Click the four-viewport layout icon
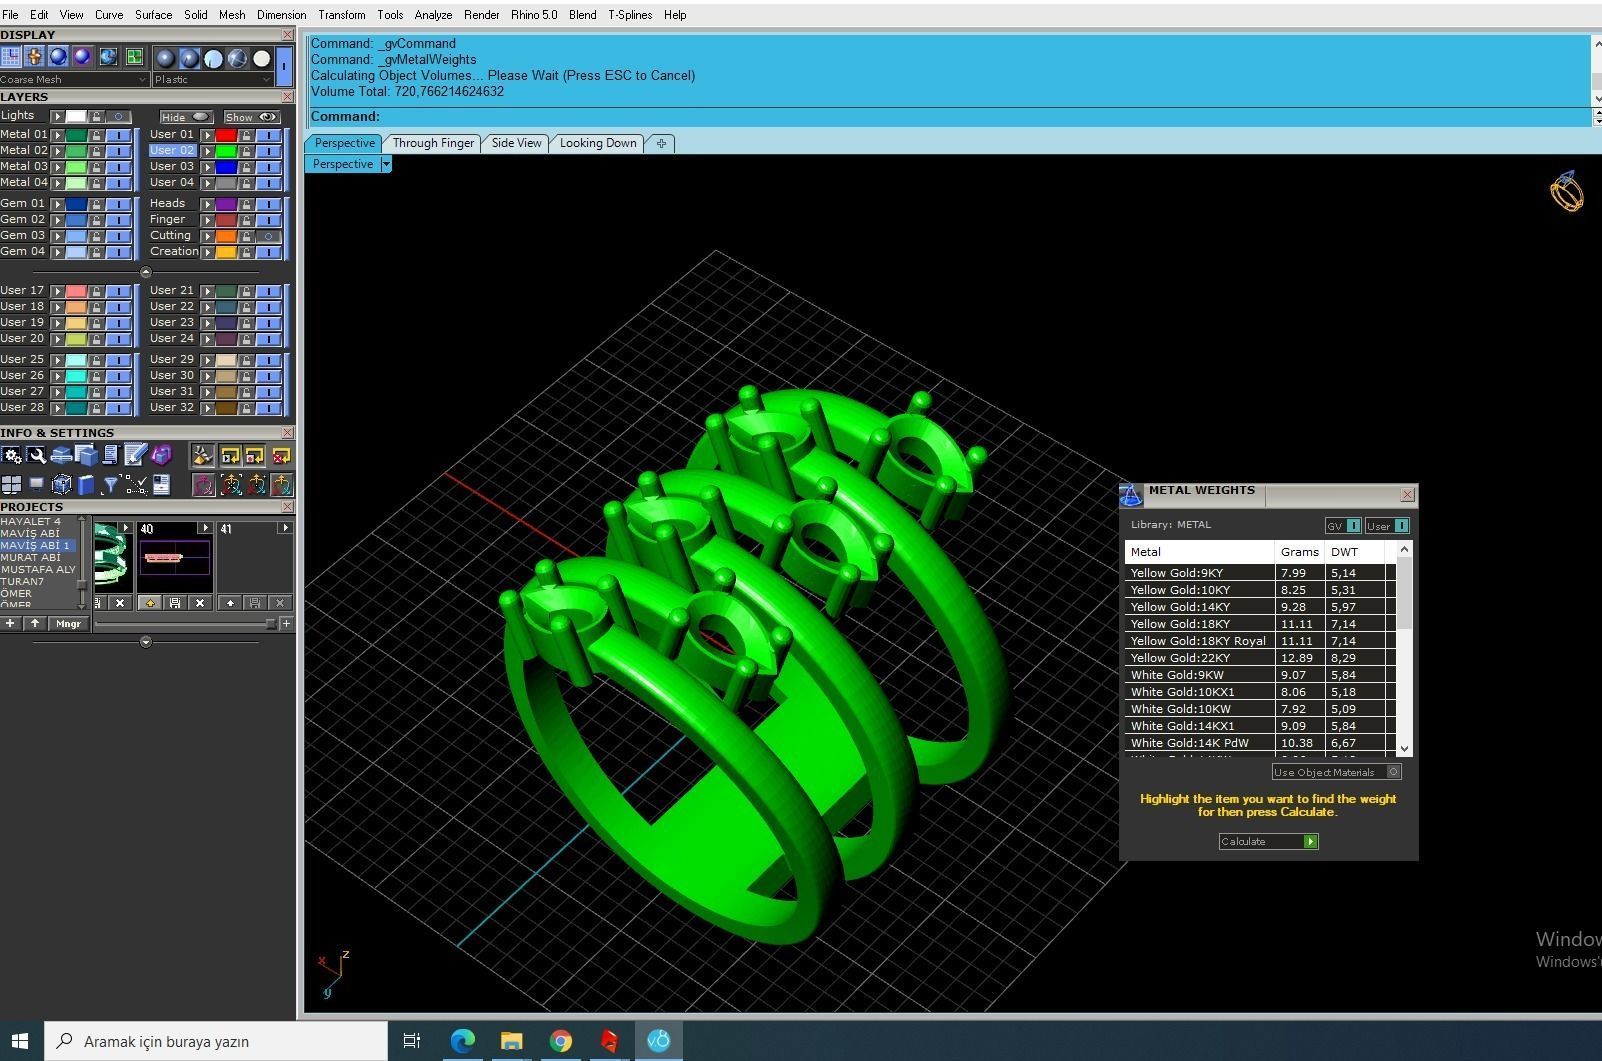The image size is (1602, 1061). tap(12, 485)
